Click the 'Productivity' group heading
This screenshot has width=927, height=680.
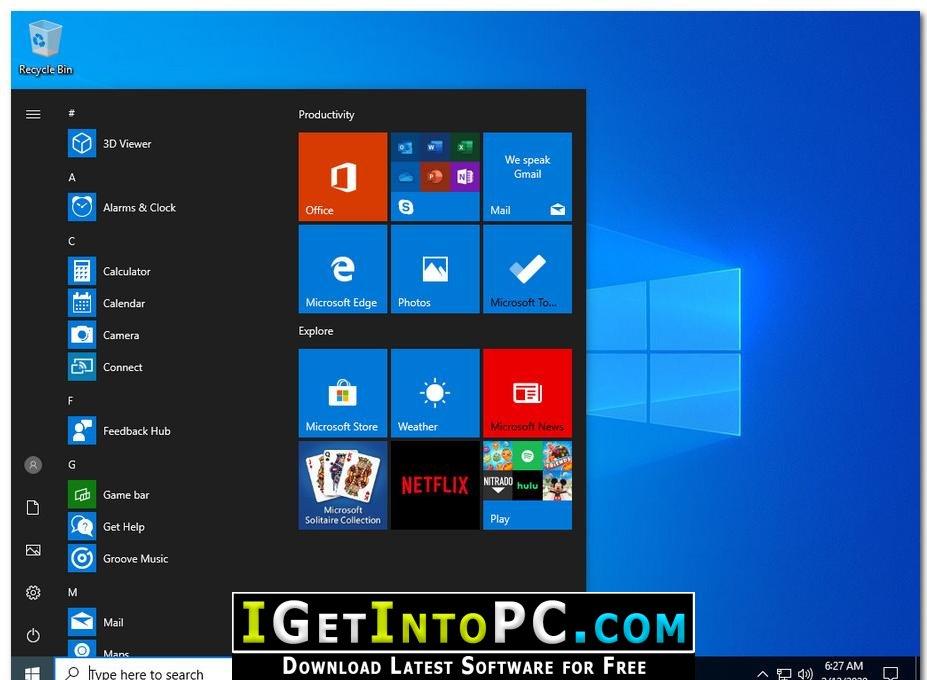point(326,115)
